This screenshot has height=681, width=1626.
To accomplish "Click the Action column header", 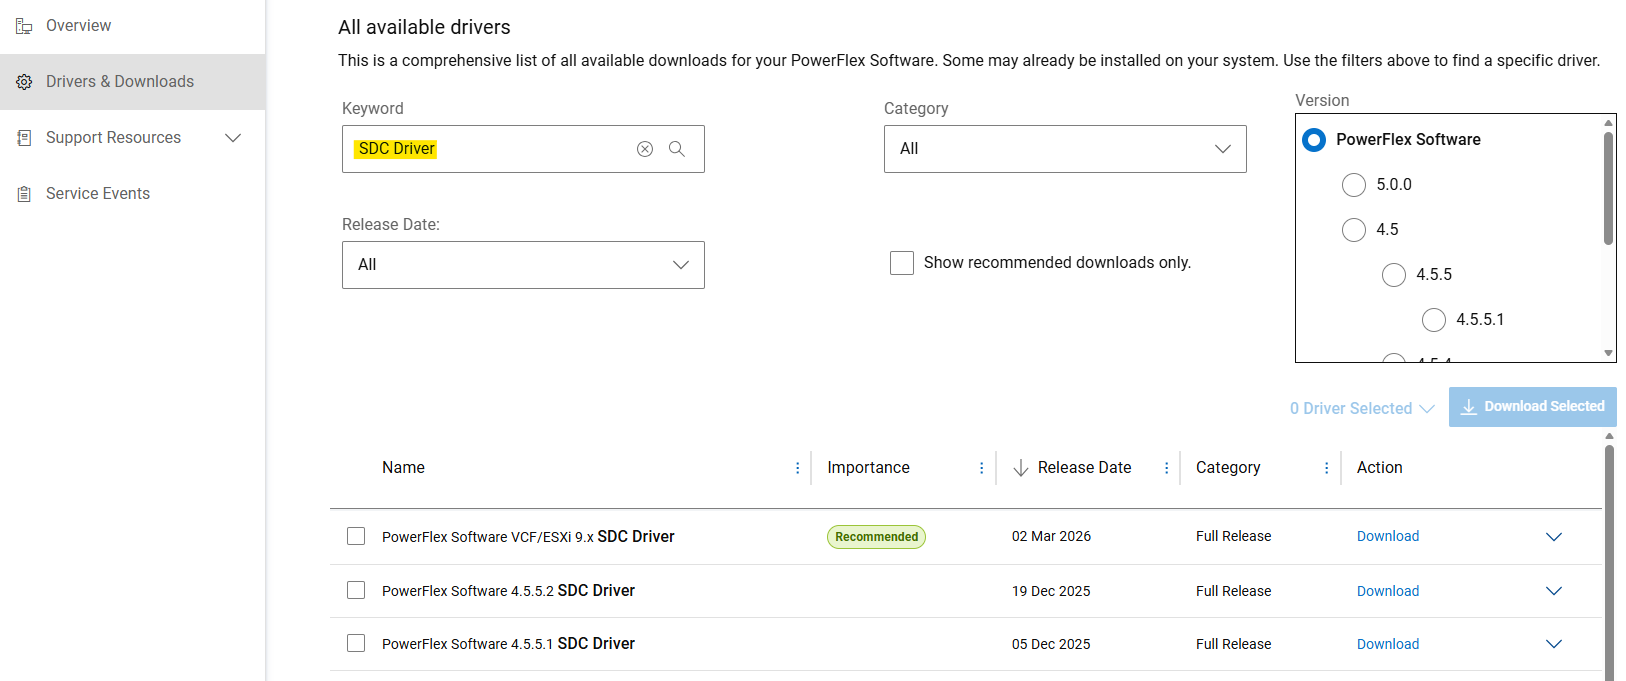I will click(x=1379, y=468).
